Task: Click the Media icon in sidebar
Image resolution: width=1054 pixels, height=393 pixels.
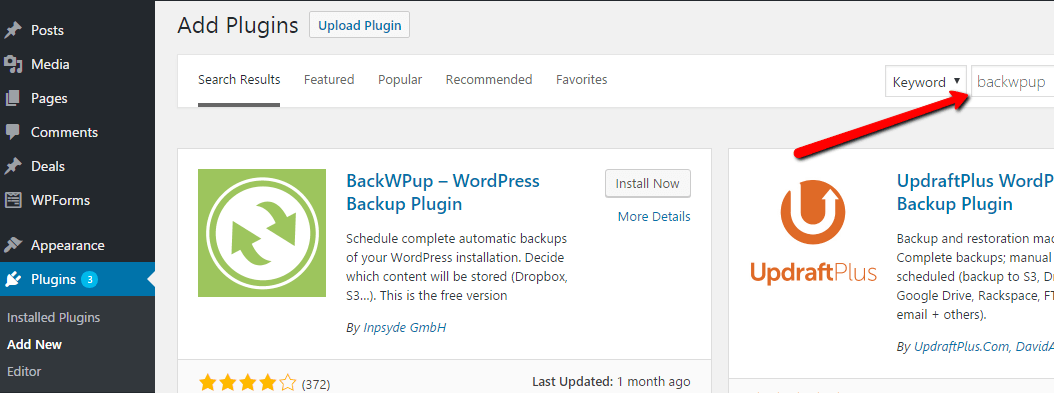Action: (13, 64)
